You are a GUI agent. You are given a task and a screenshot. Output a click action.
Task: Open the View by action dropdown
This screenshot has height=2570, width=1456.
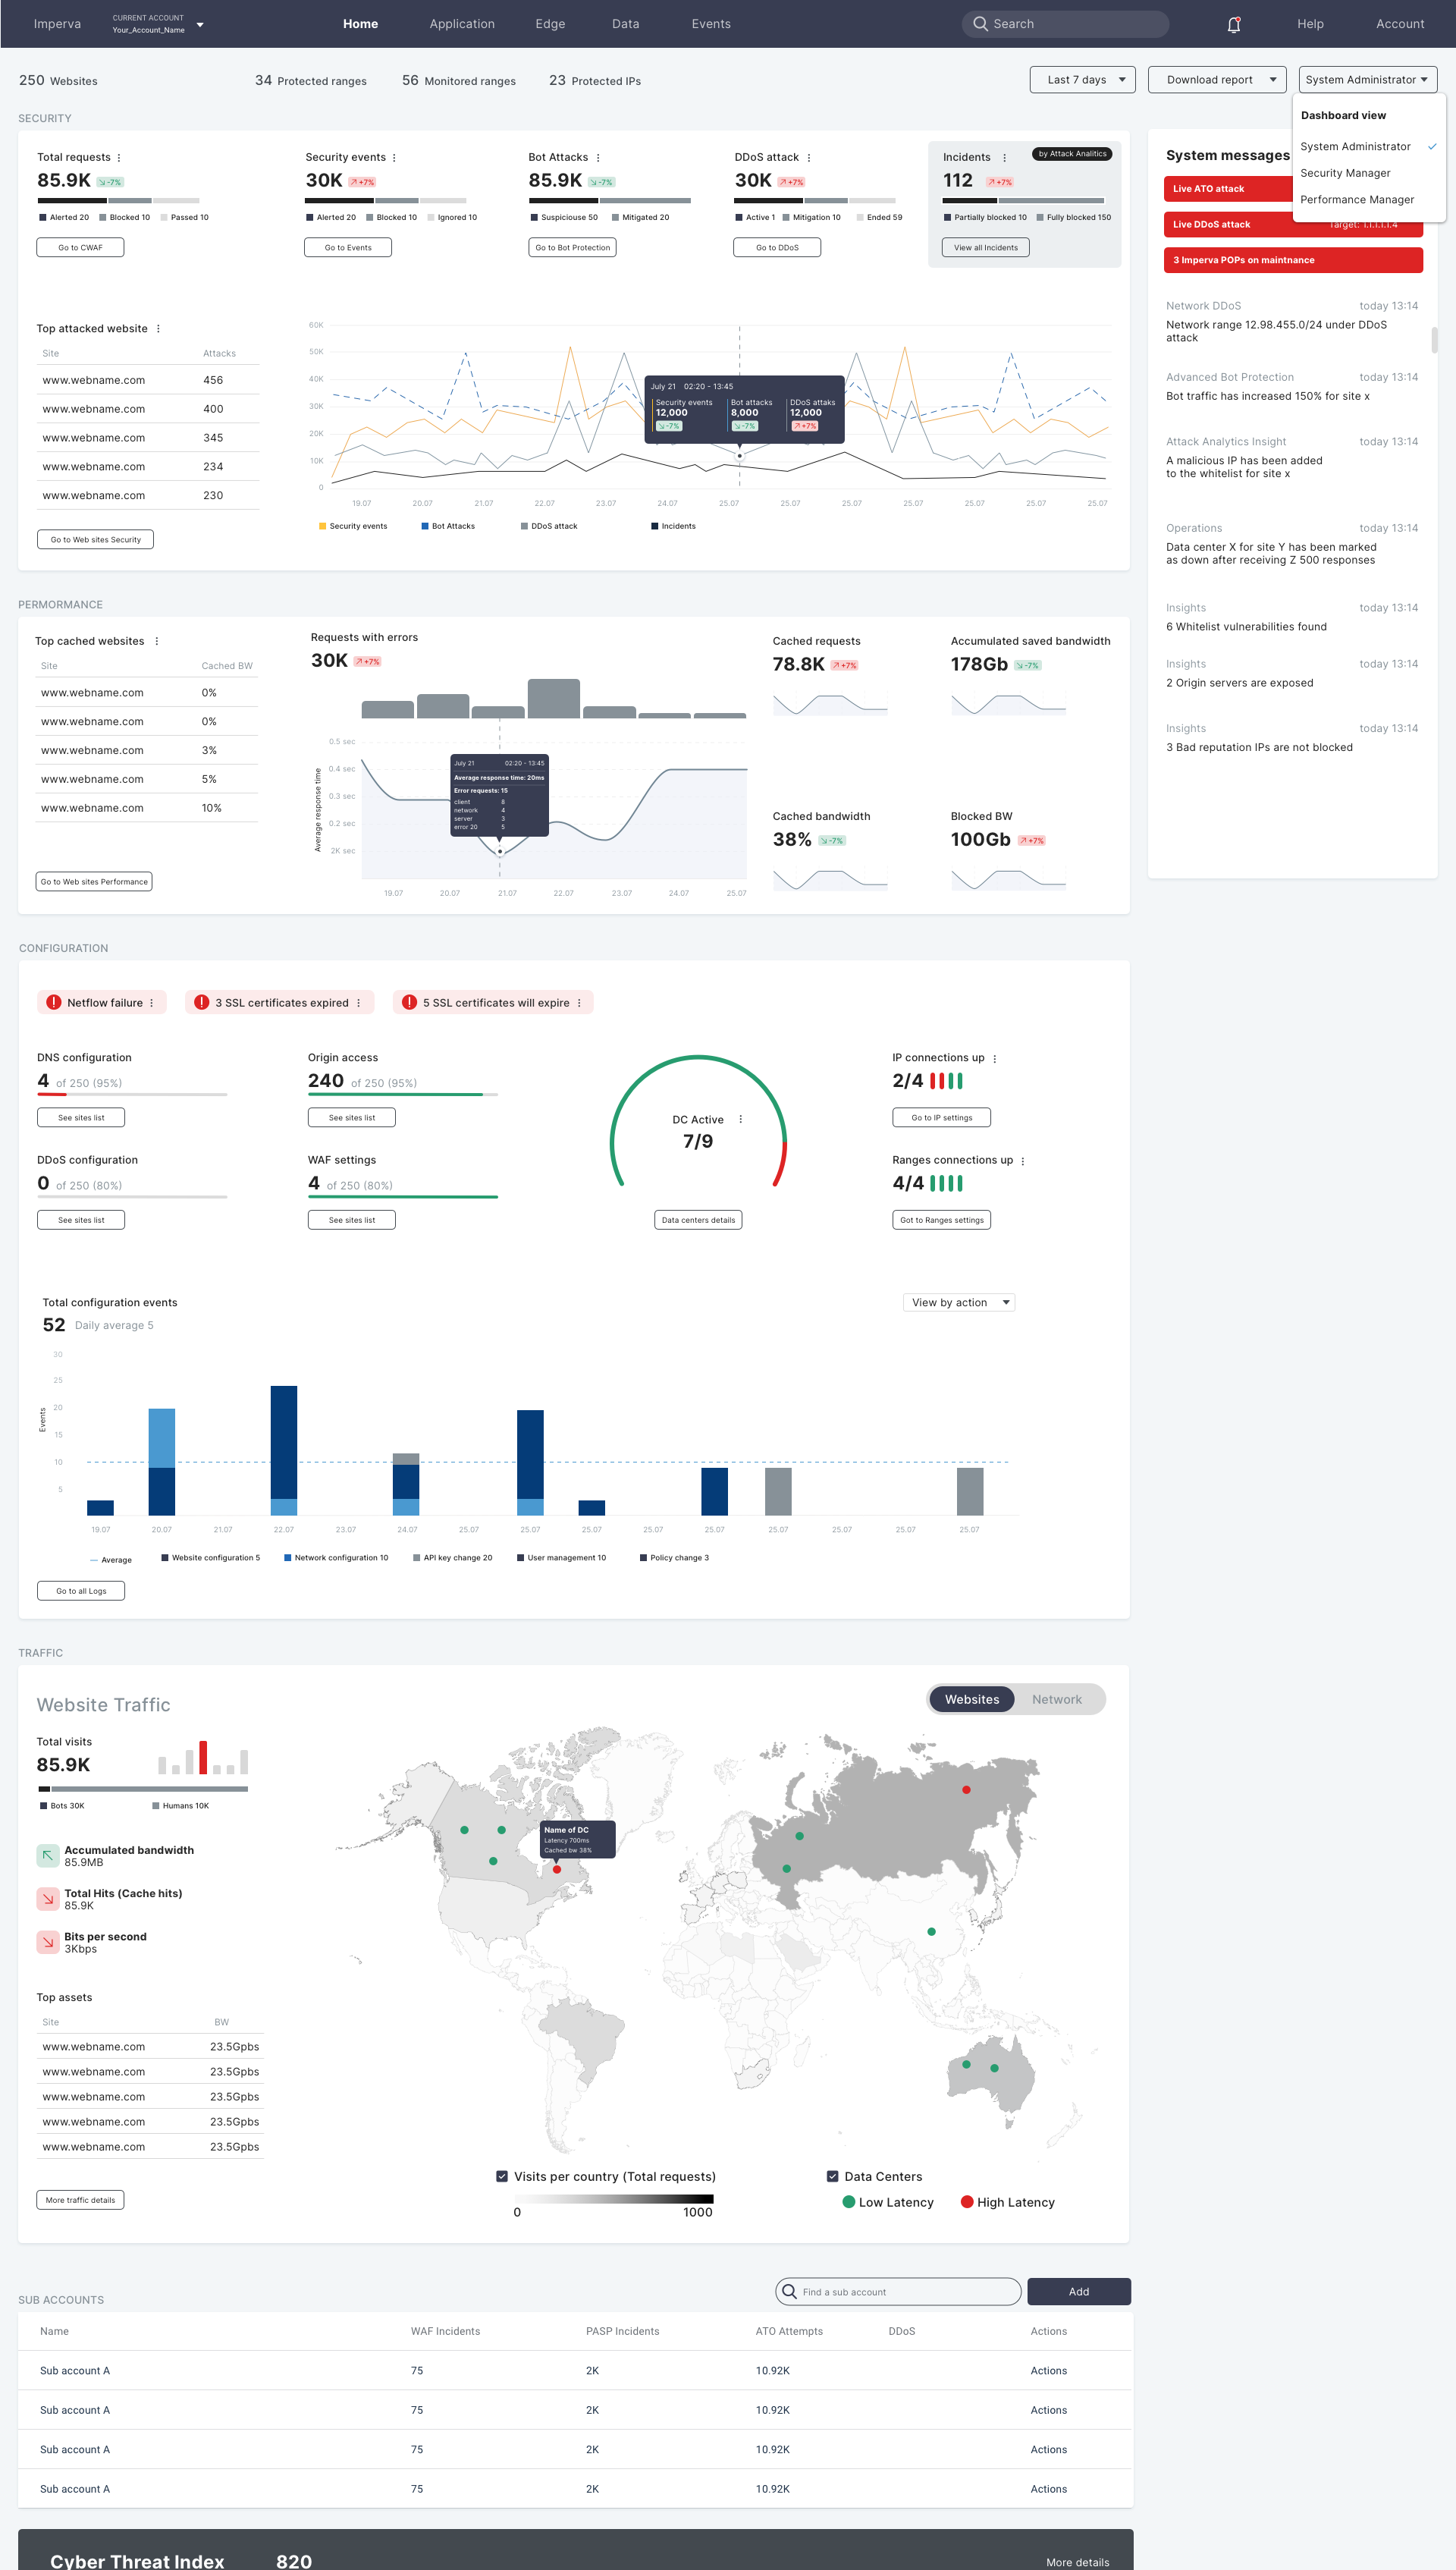tap(958, 1302)
